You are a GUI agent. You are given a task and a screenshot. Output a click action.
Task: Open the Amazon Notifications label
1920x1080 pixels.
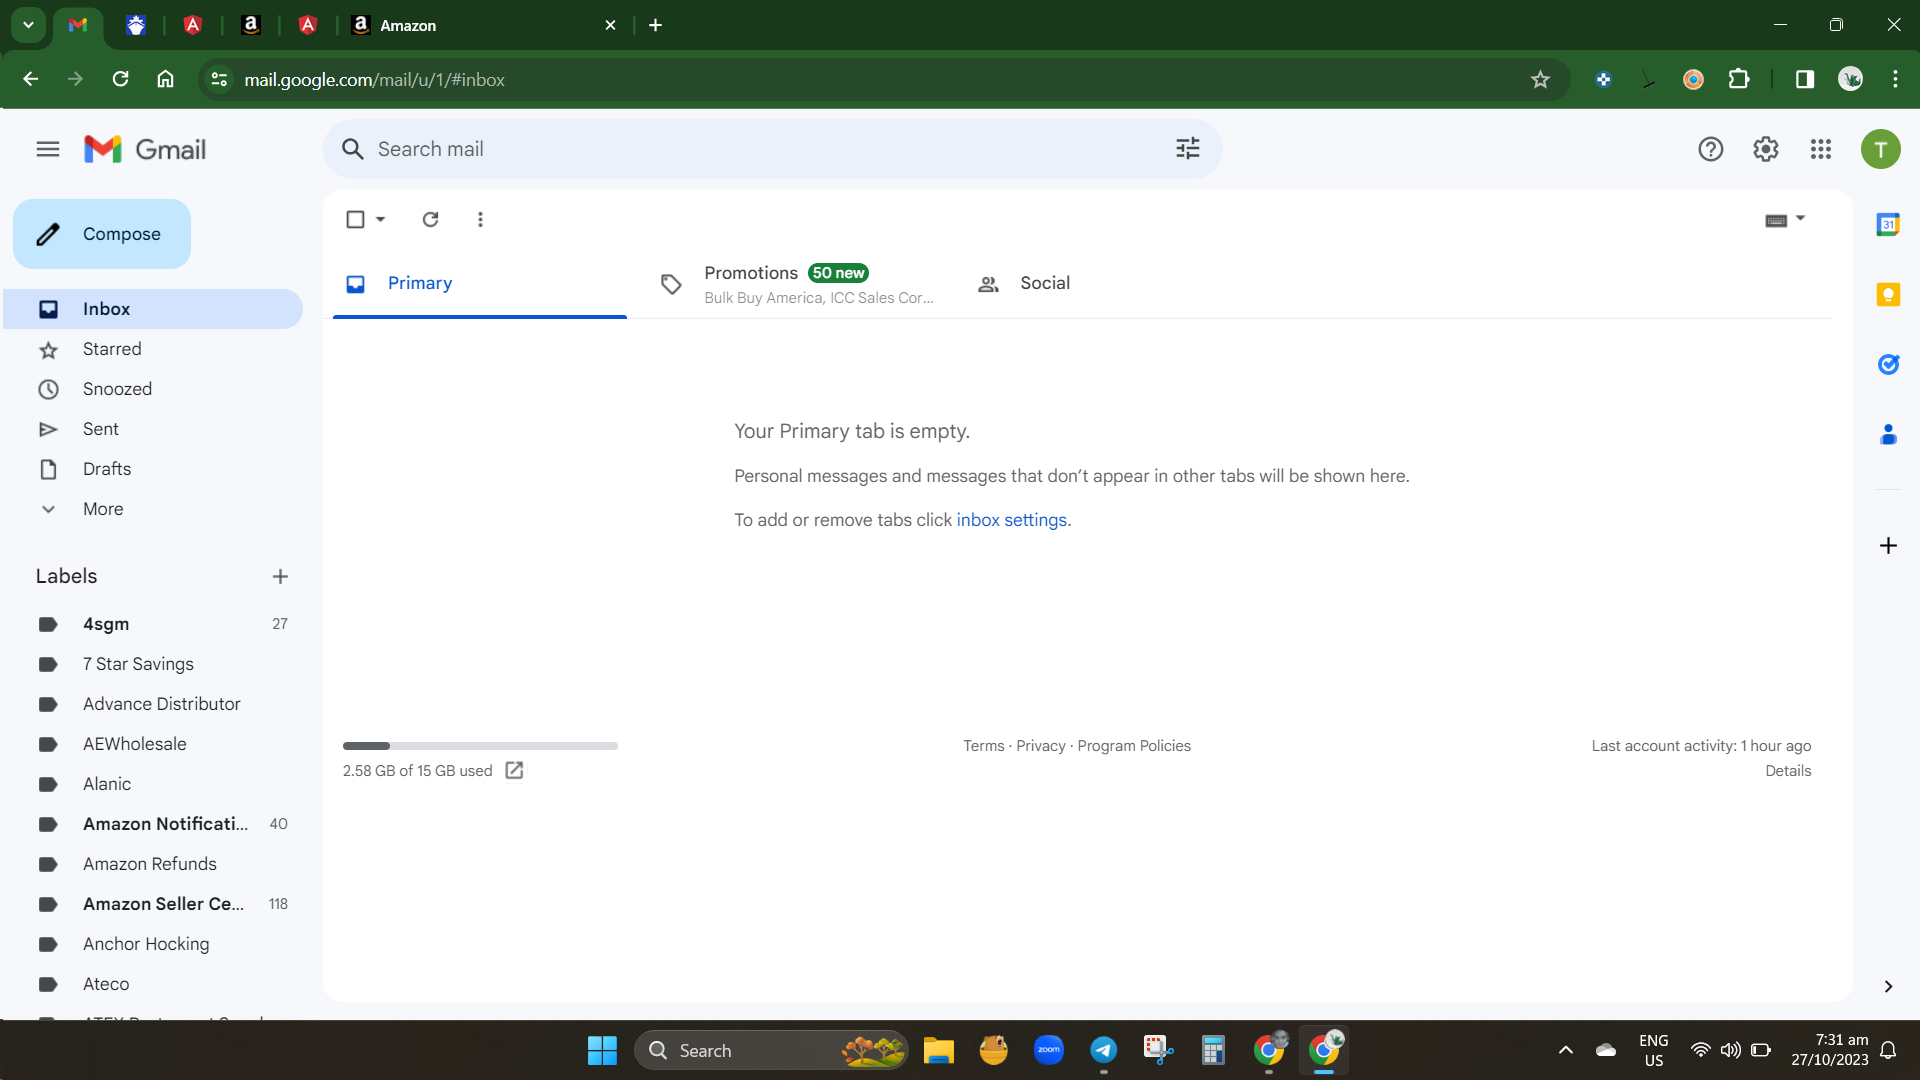(x=153, y=824)
